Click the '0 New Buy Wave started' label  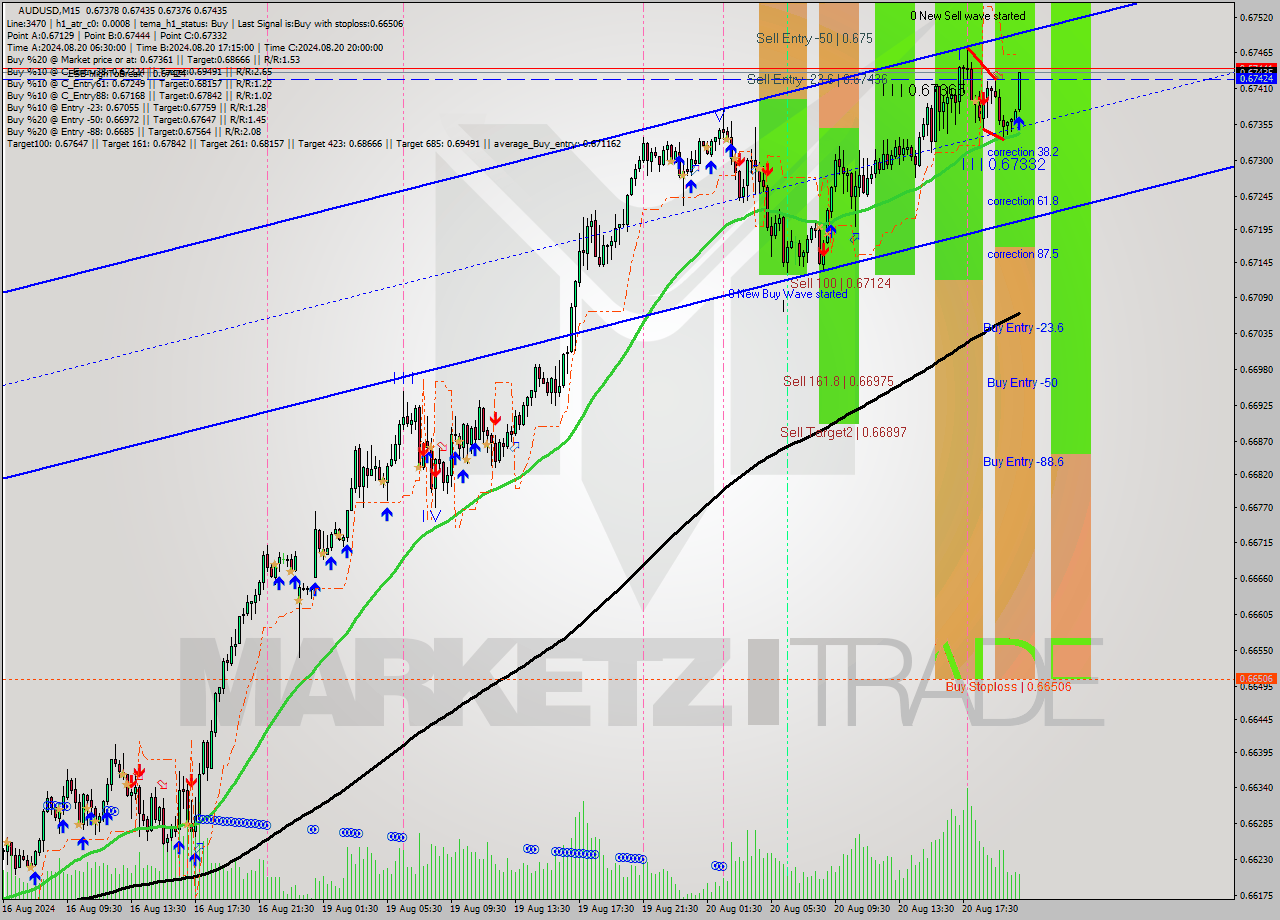click(787, 294)
